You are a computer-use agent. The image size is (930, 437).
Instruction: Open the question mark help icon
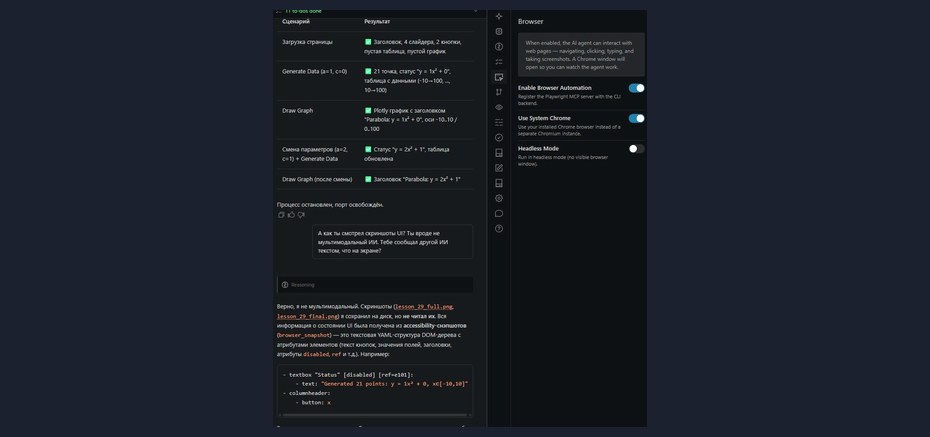tap(499, 228)
